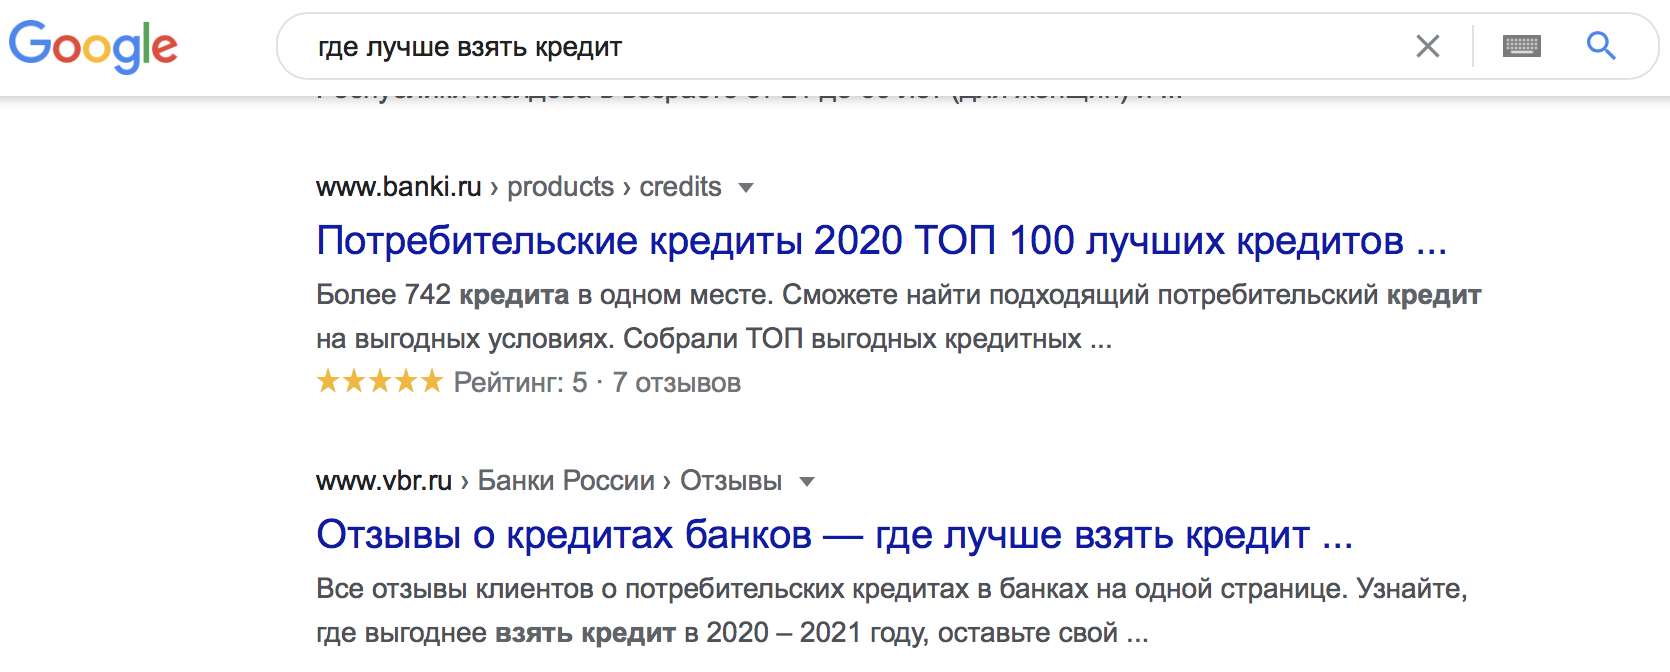Click the 'Более 742 кредита' snippet text
This screenshot has height=672, width=1670.
pyautogui.click(x=442, y=295)
